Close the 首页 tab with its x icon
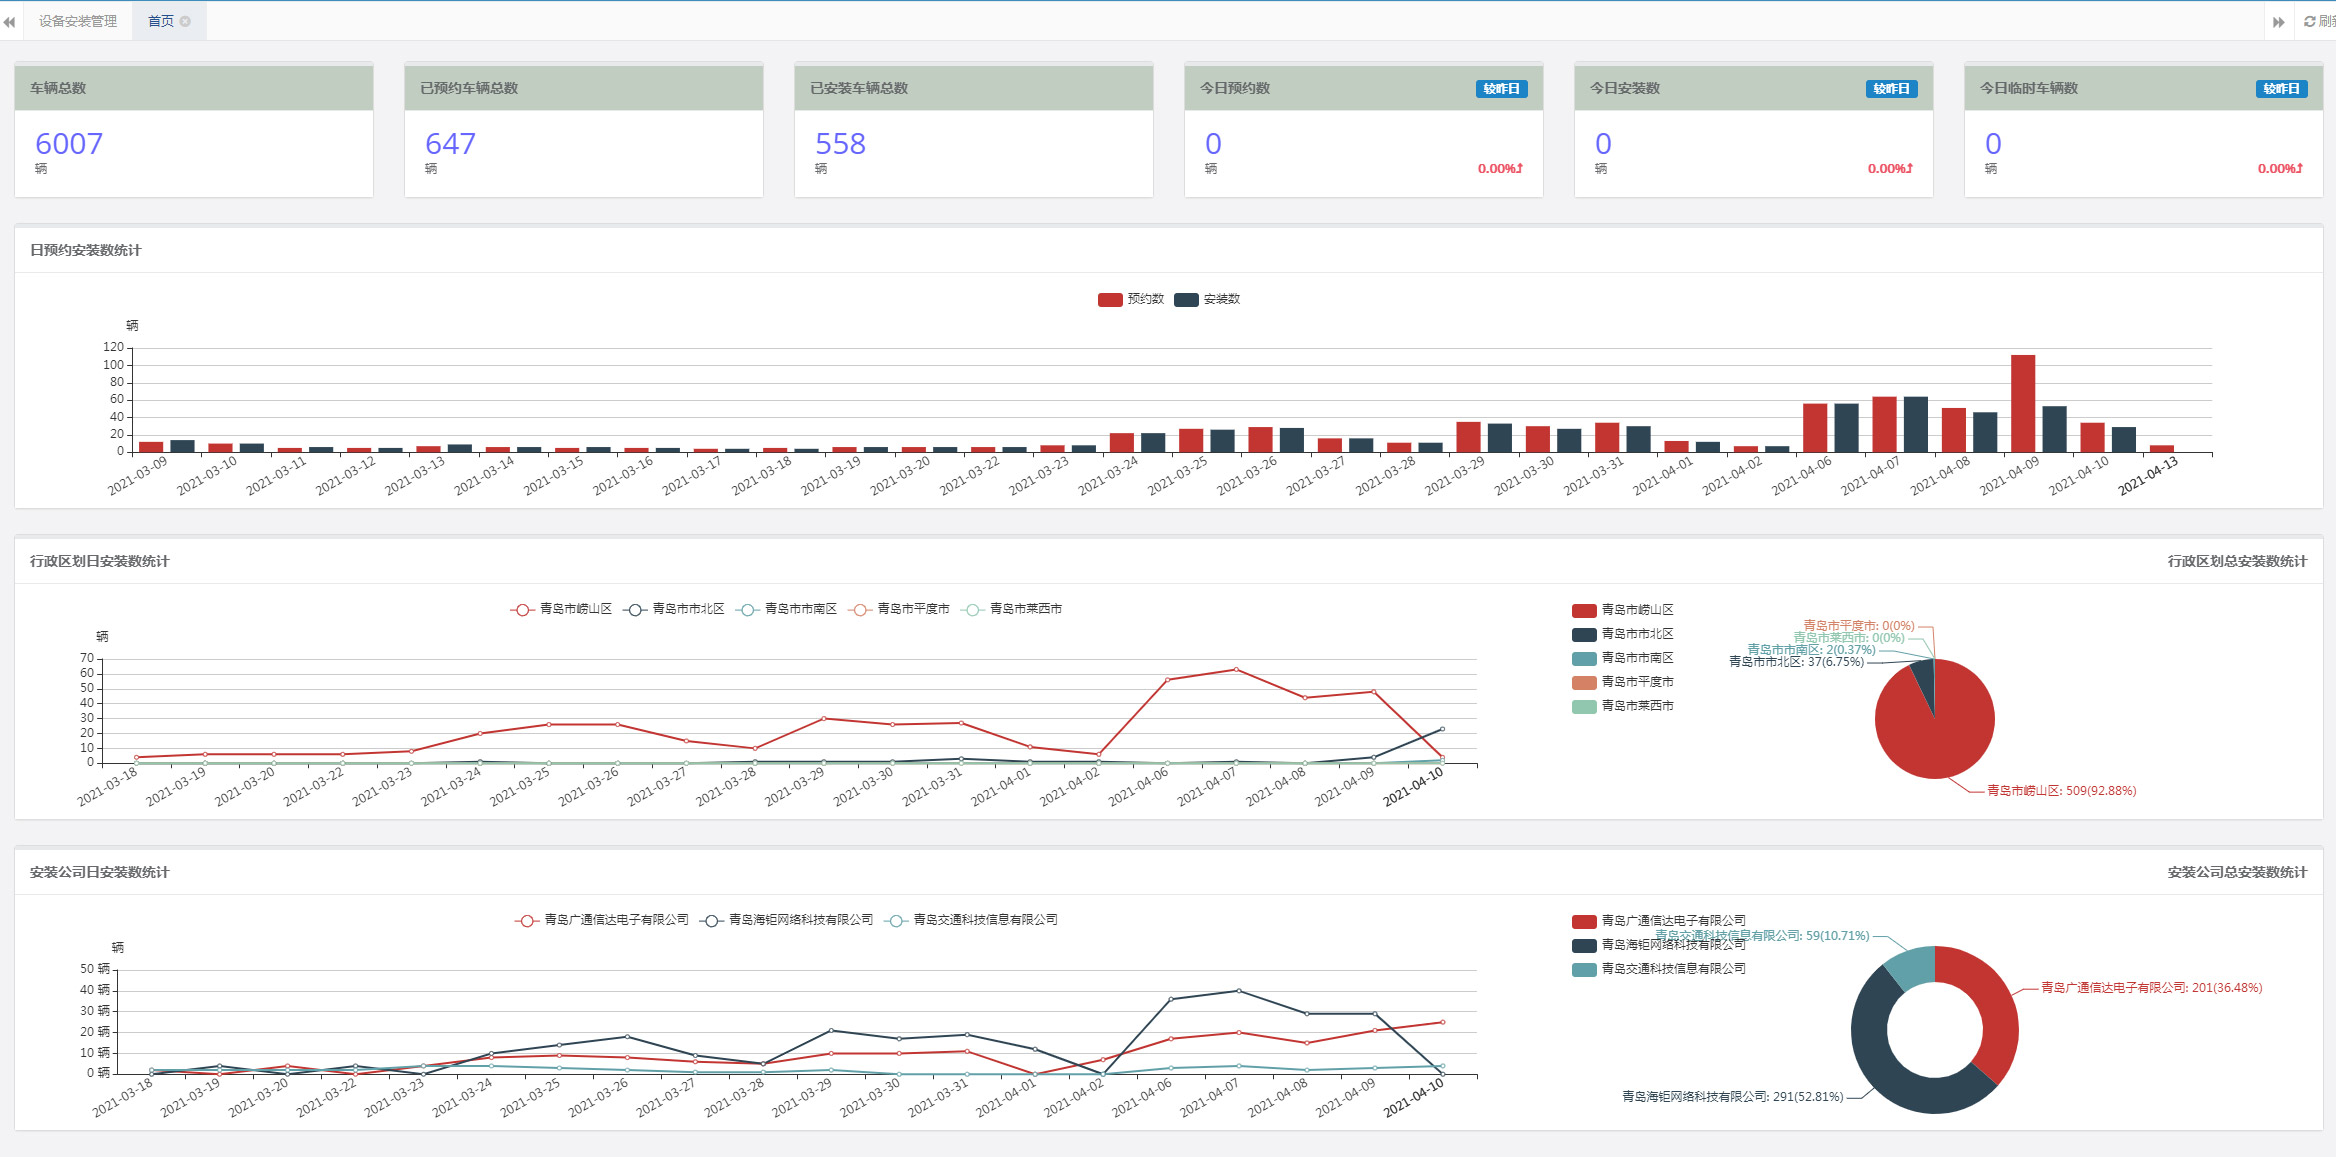The height and width of the screenshot is (1157, 2336). 185,21
